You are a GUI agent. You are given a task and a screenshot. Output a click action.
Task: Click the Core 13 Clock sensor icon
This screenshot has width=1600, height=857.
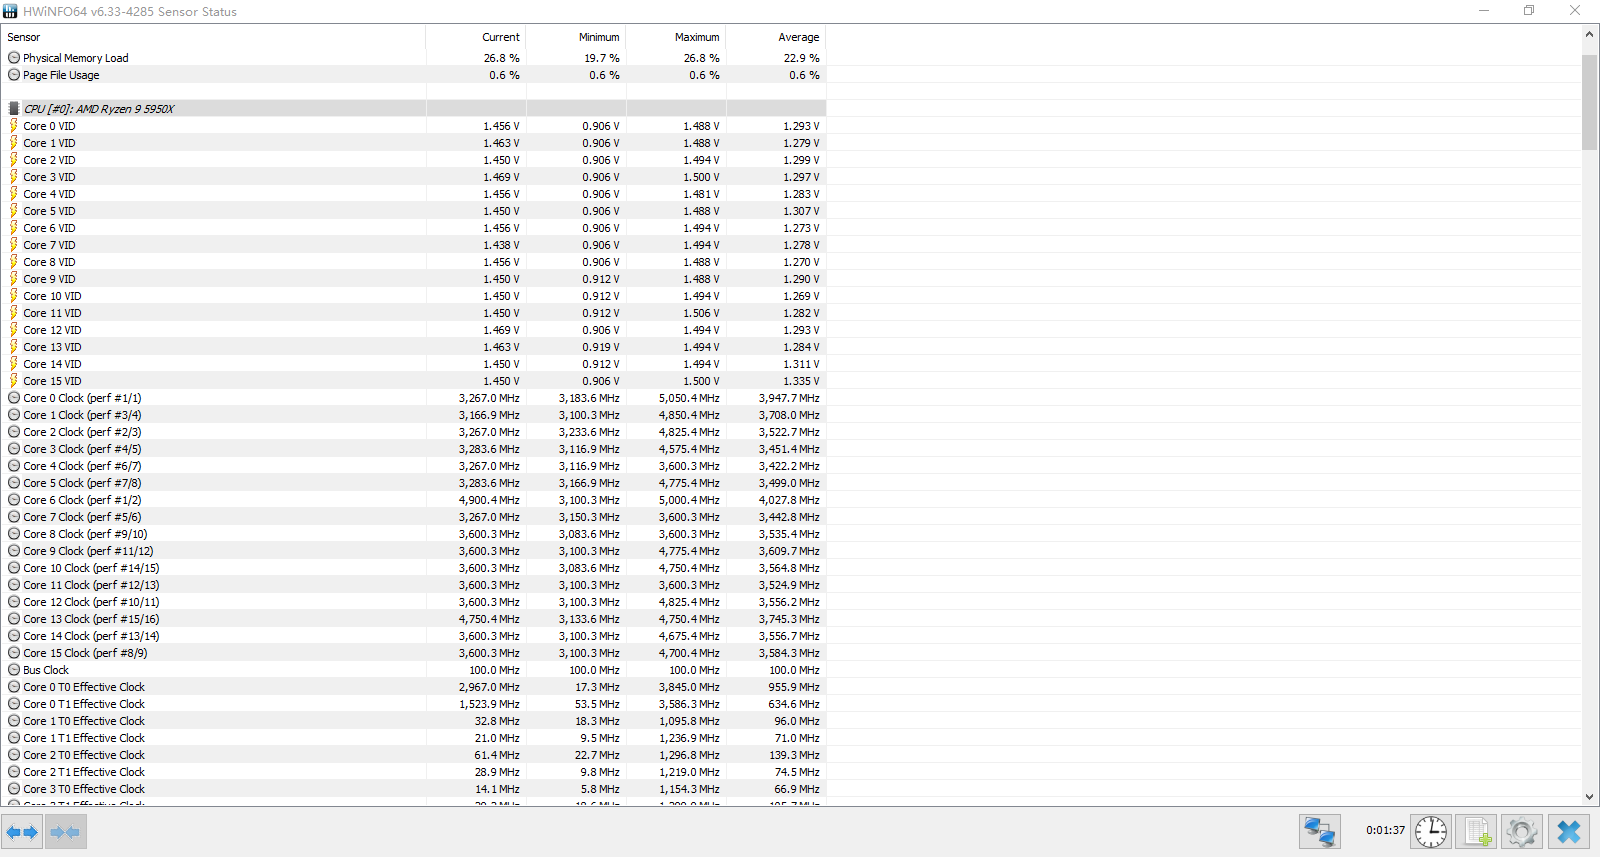click(14, 618)
